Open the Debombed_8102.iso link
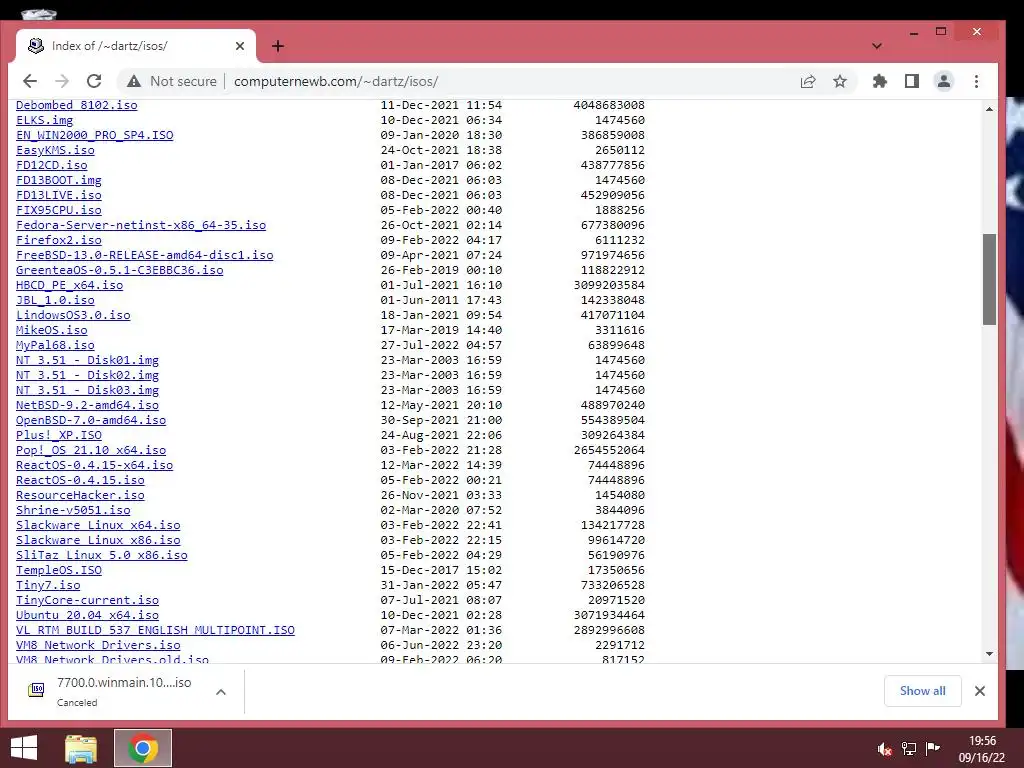 [76, 105]
